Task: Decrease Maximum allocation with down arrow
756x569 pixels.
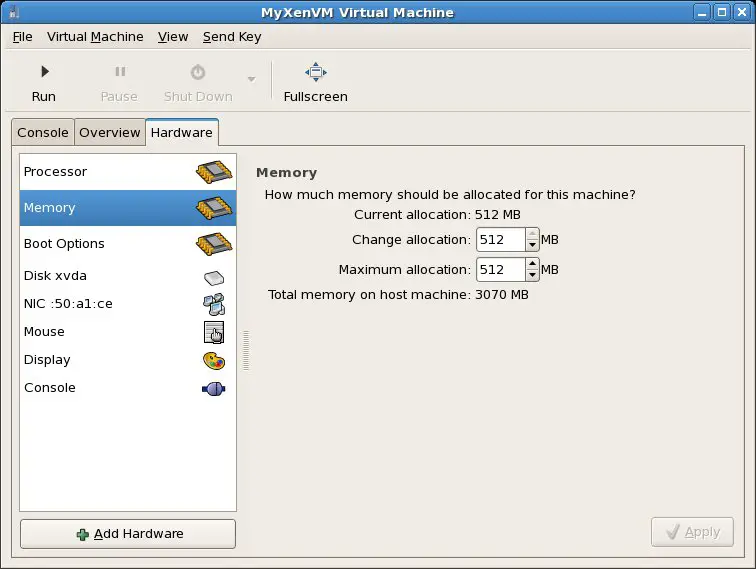Action: (532, 275)
